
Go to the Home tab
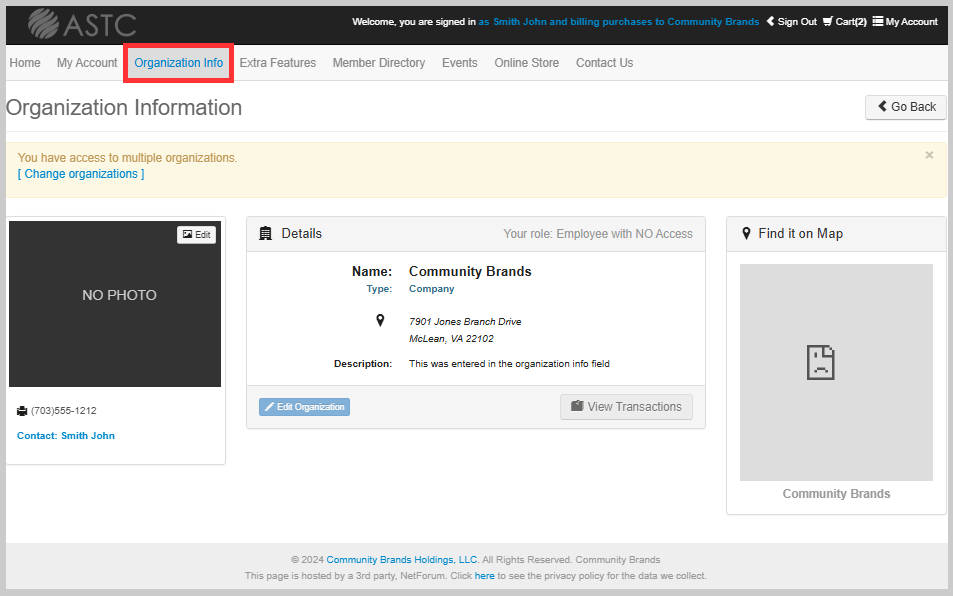pyautogui.click(x=25, y=63)
